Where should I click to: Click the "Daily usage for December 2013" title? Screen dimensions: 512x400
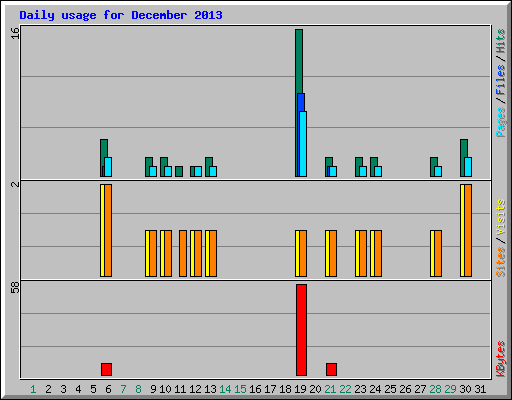pos(121,15)
